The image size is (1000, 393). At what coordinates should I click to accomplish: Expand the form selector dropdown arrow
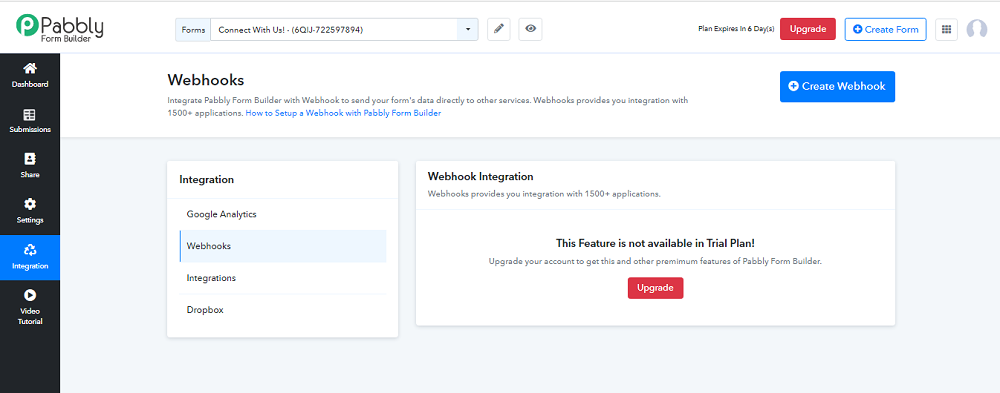pyautogui.click(x=467, y=29)
